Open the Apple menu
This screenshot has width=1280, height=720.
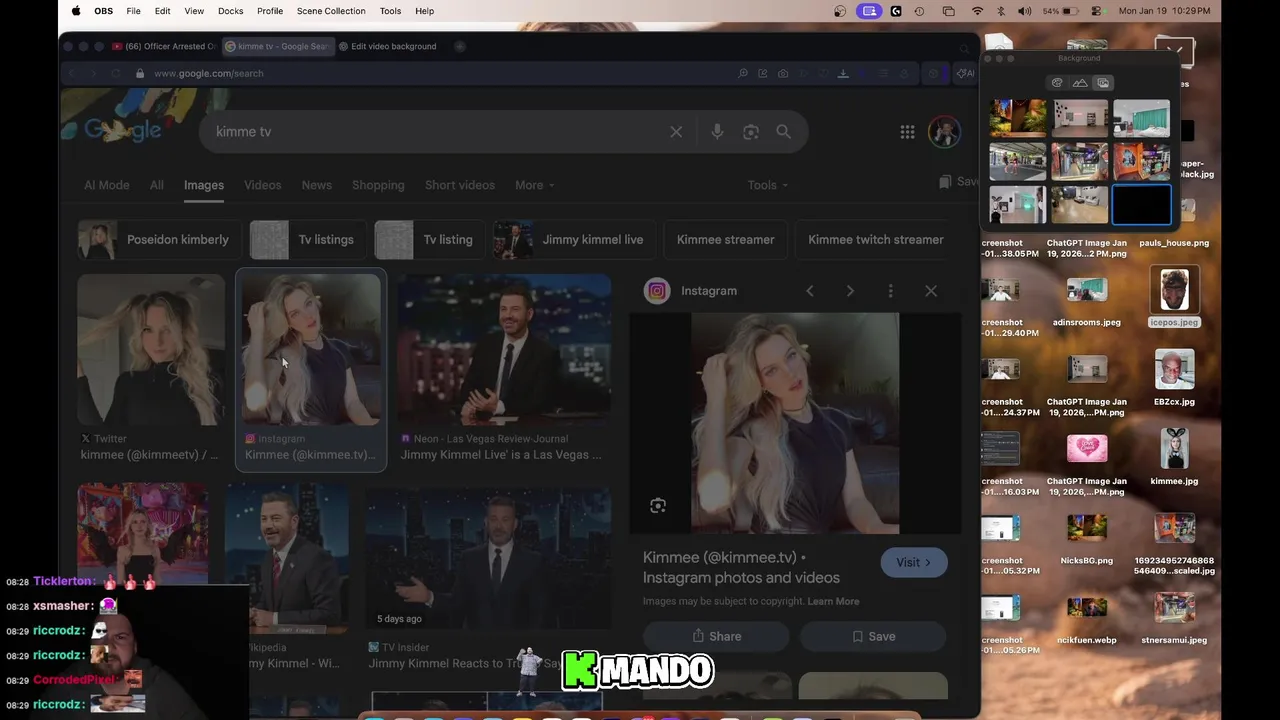[76, 11]
